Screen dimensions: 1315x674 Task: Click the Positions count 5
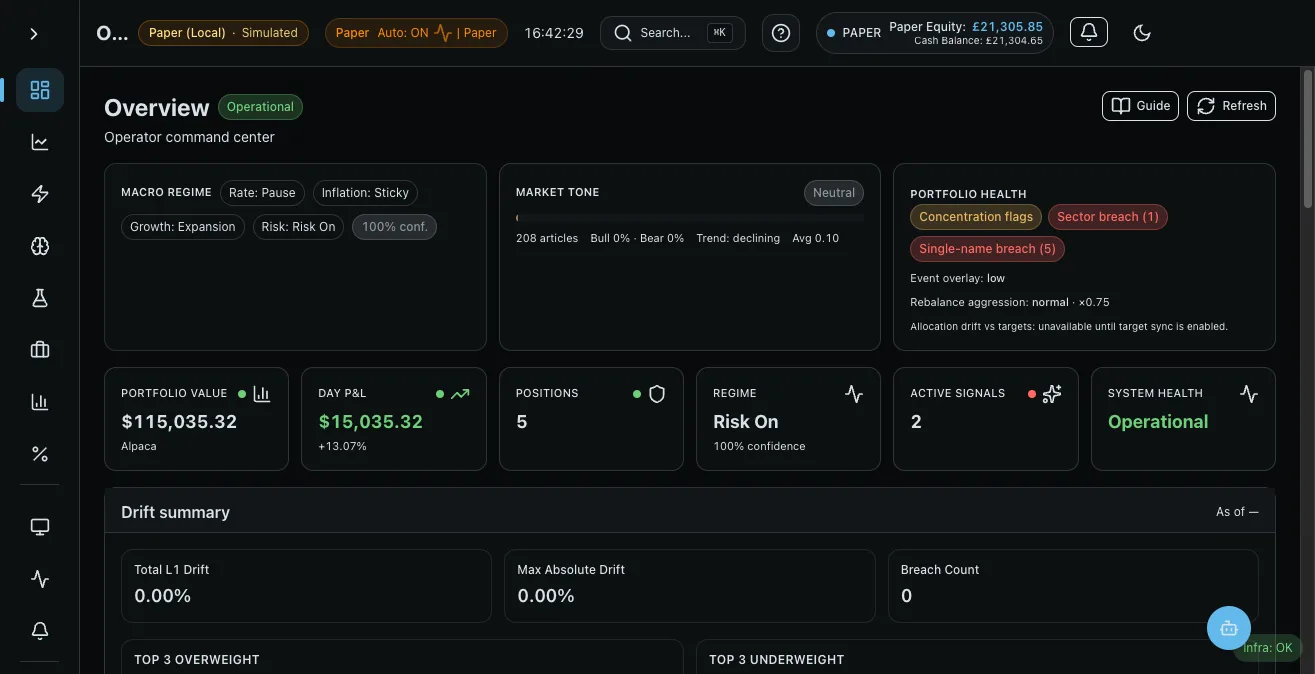[x=521, y=422]
